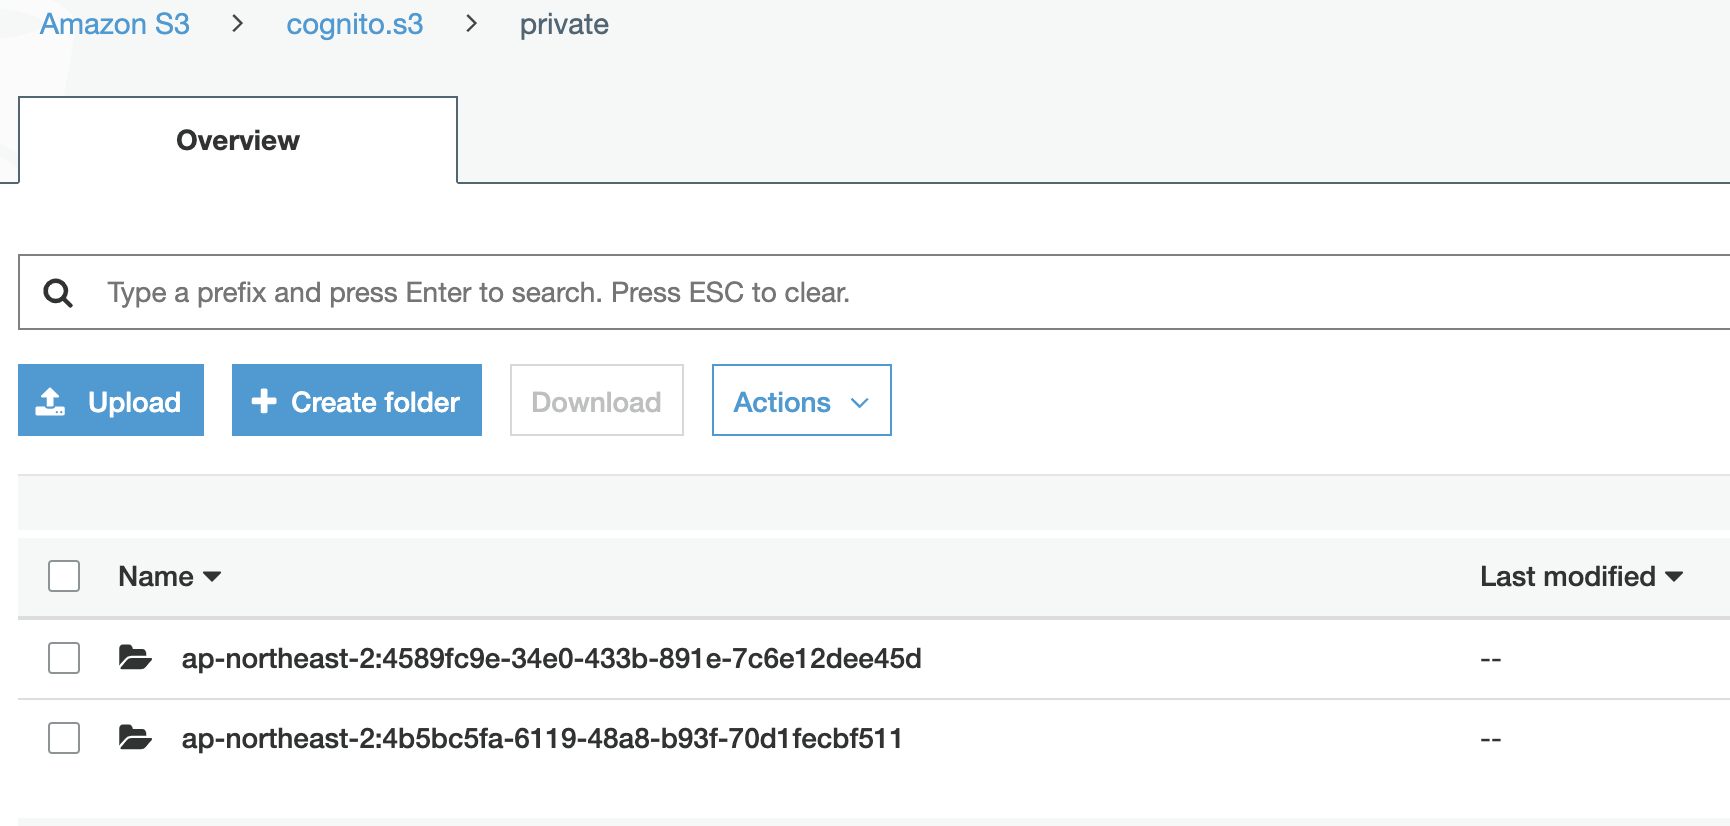Click the upload arrow icon
Image resolution: width=1730 pixels, height=826 pixels.
pos(50,401)
